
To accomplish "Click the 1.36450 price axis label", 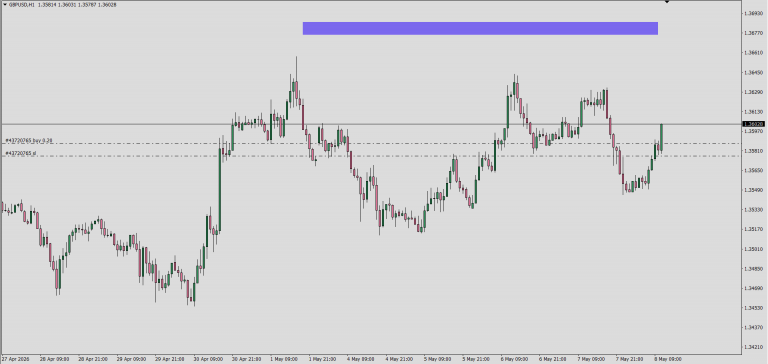I will pyautogui.click(x=753, y=73).
